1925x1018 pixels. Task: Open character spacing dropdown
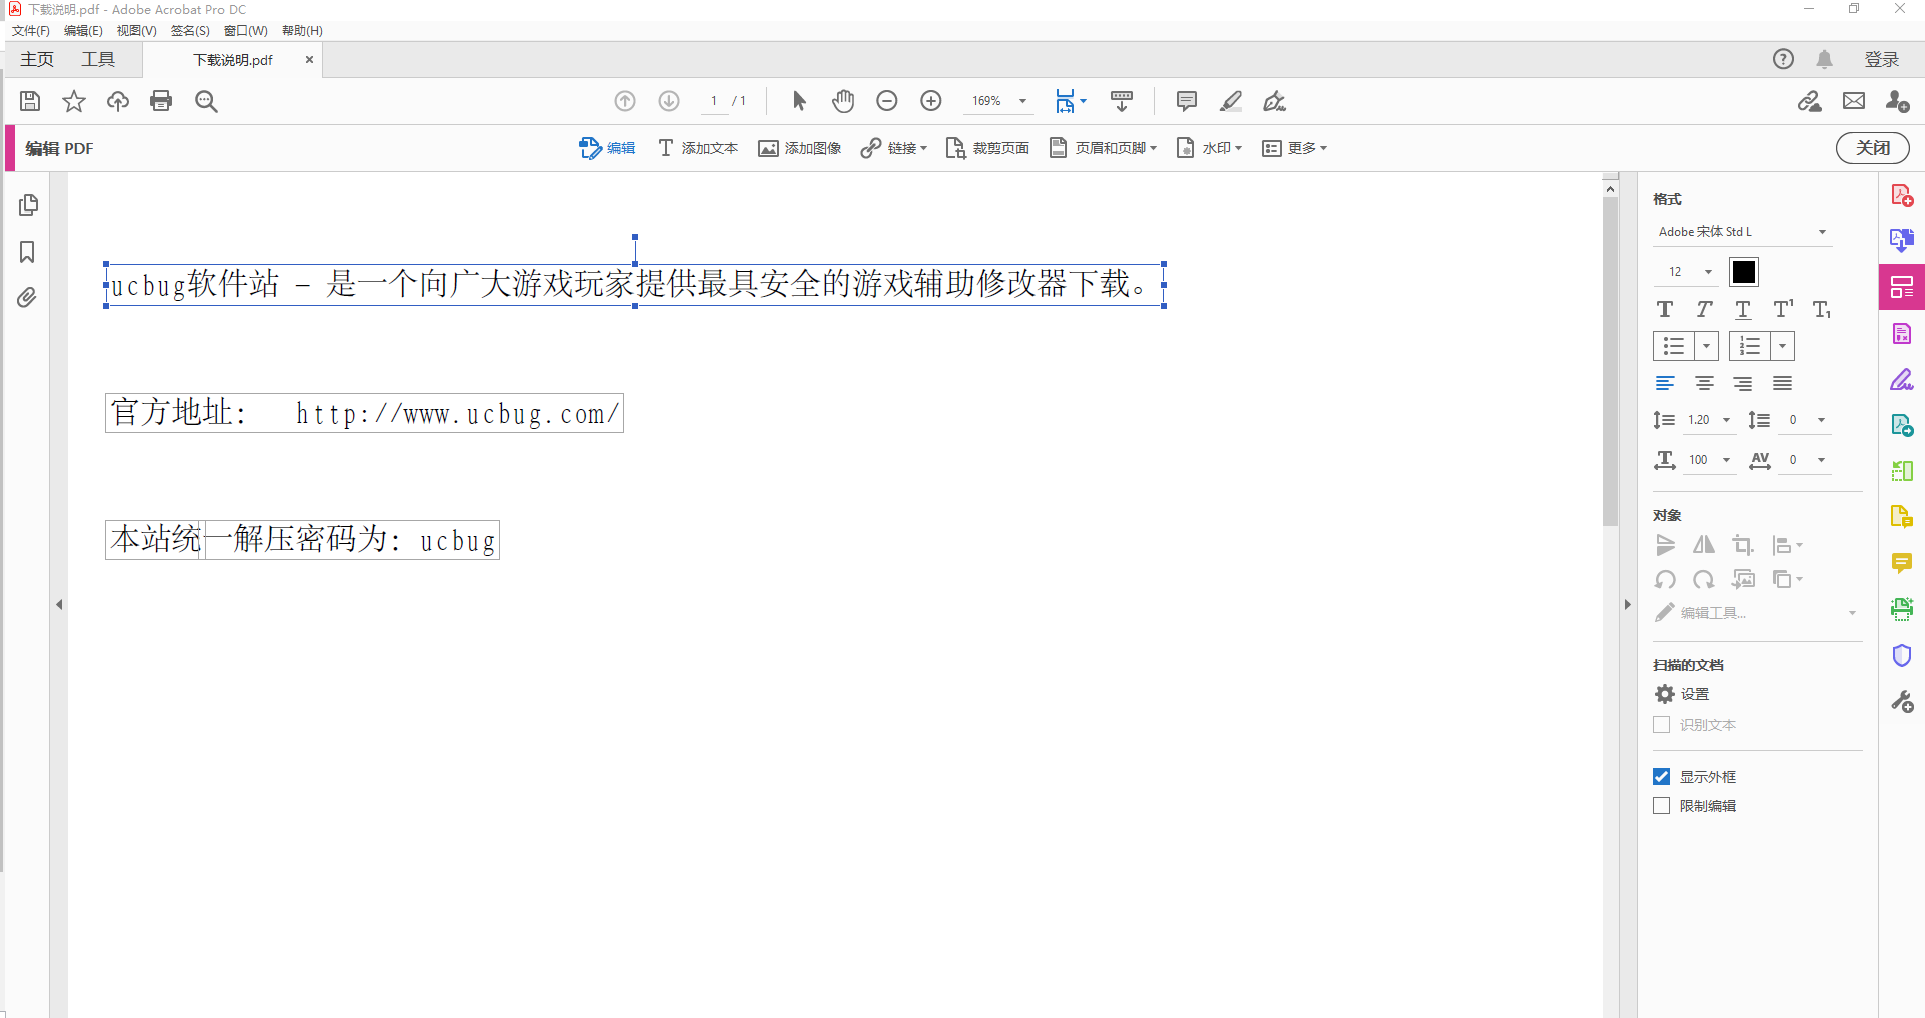1821,460
